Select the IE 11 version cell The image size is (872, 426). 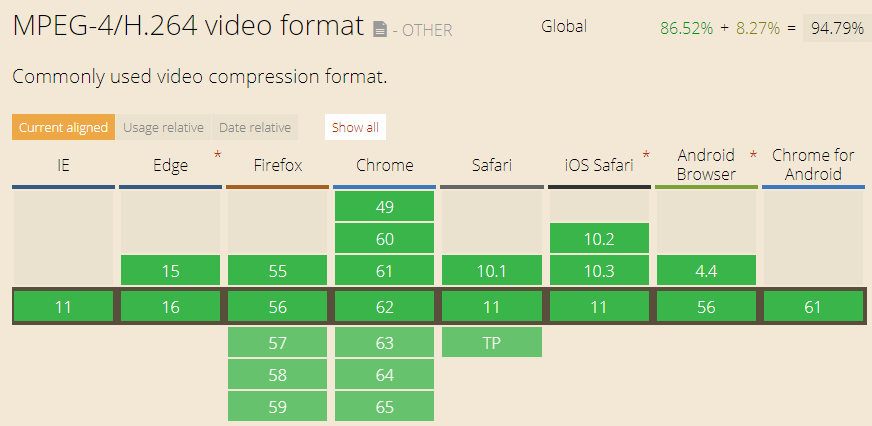point(63,306)
